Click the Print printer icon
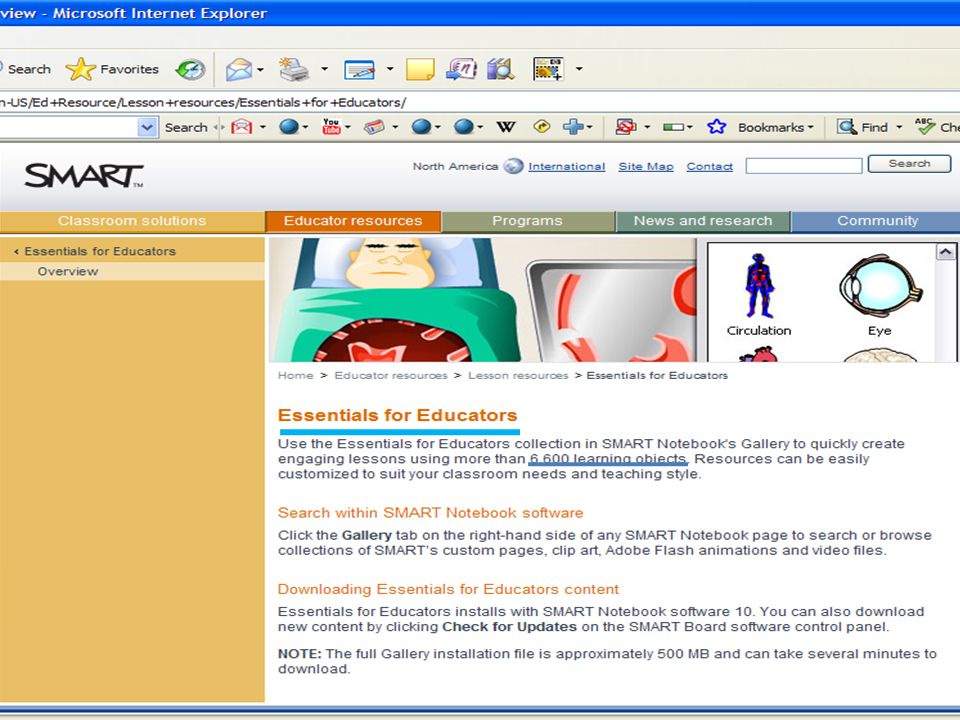 (294, 69)
